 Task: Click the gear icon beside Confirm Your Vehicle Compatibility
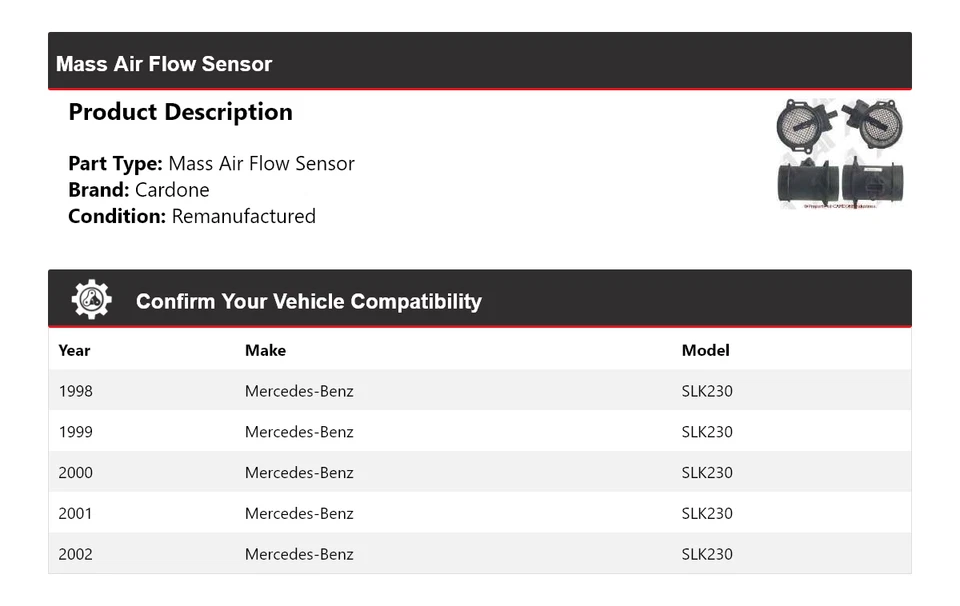click(91, 300)
